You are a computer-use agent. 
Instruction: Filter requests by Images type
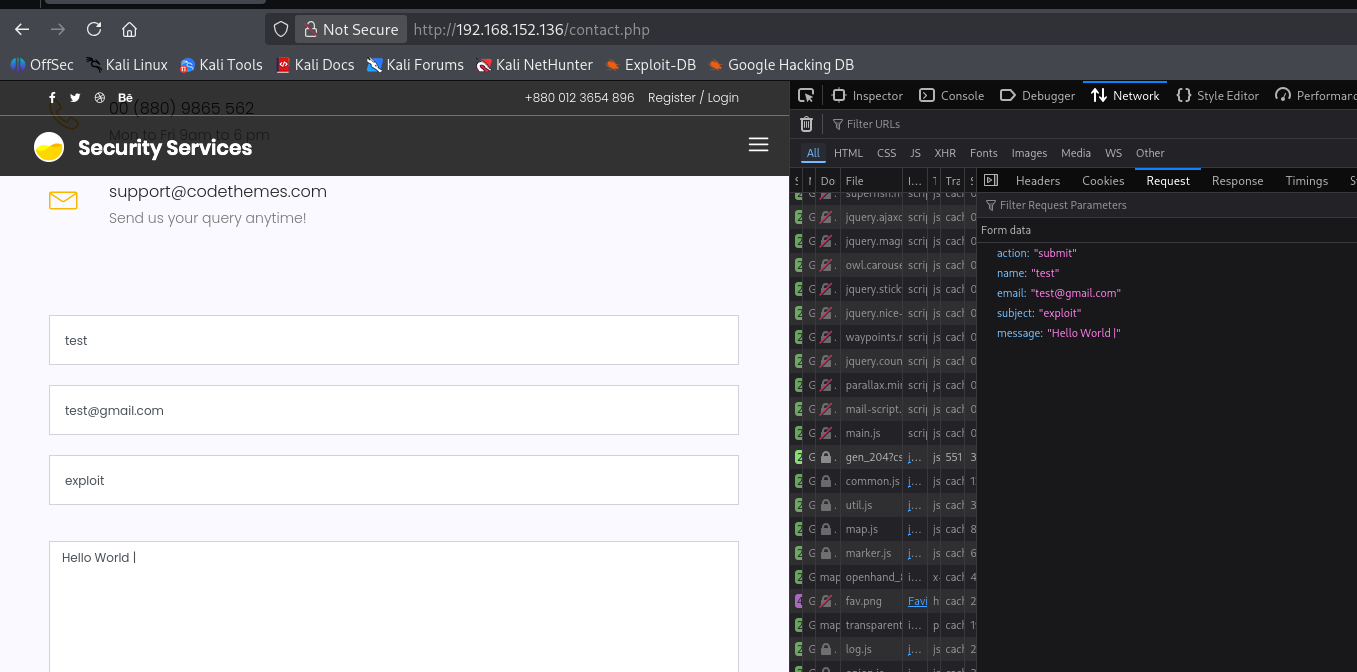pos(1029,153)
